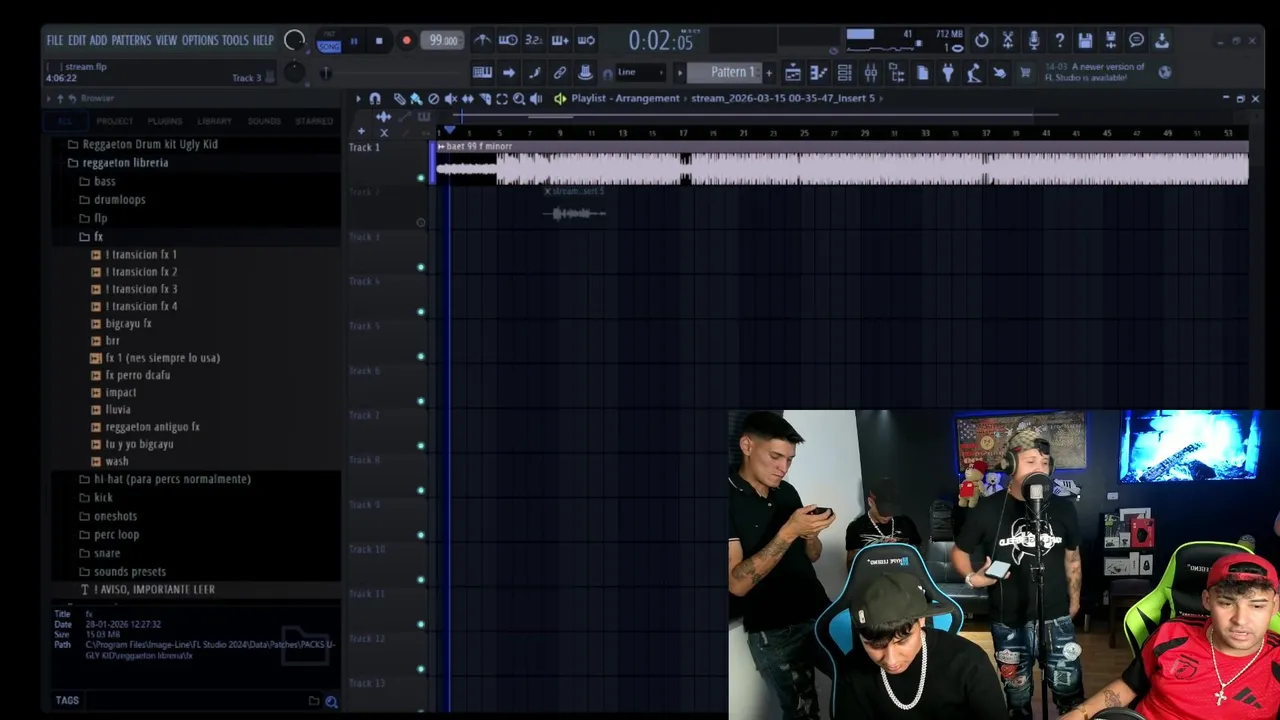Viewport: 1280px width, 720px height.
Task: Pause playback using the pause button
Action: [x=354, y=41]
